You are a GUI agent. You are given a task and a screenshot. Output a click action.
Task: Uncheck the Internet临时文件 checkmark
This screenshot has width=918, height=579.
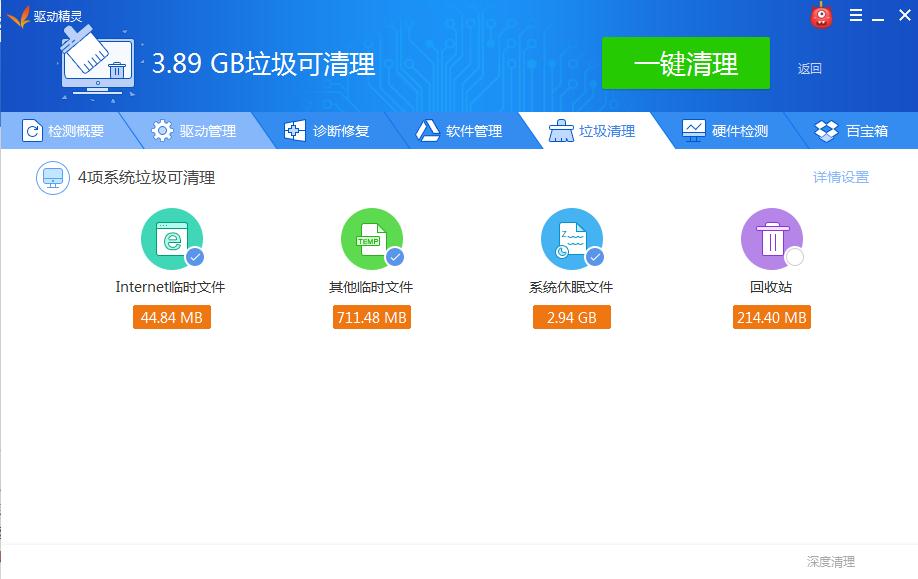pos(195,256)
